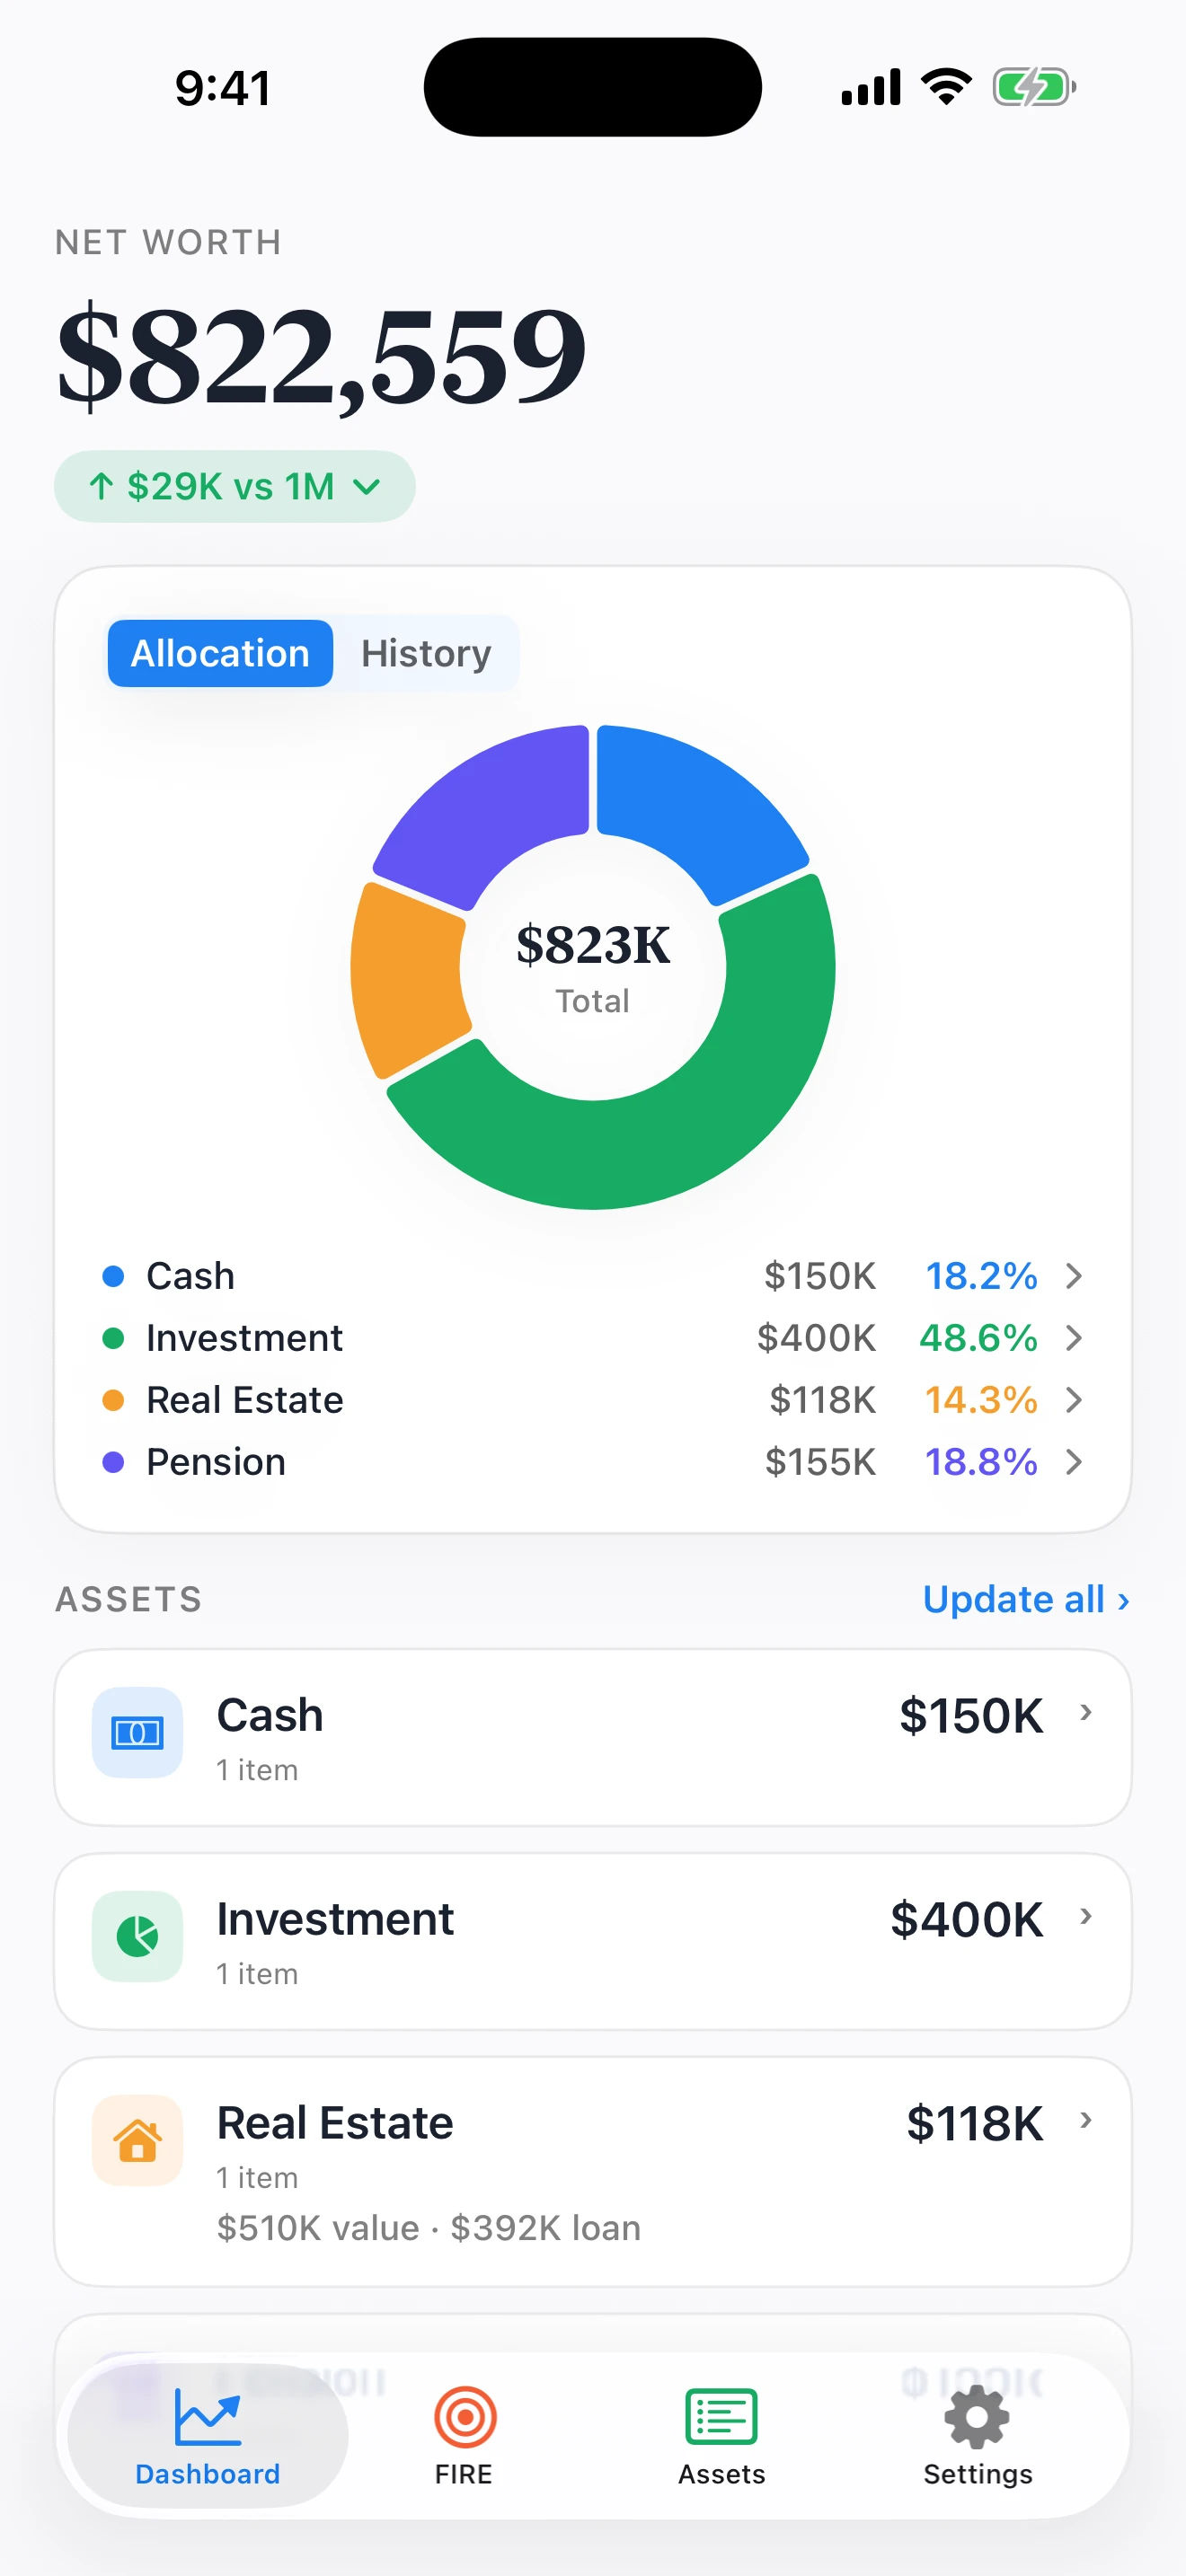Open the Investment $400K card chevron
The height and width of the screenshot is (2576, 1186).
point(1086,1917)
